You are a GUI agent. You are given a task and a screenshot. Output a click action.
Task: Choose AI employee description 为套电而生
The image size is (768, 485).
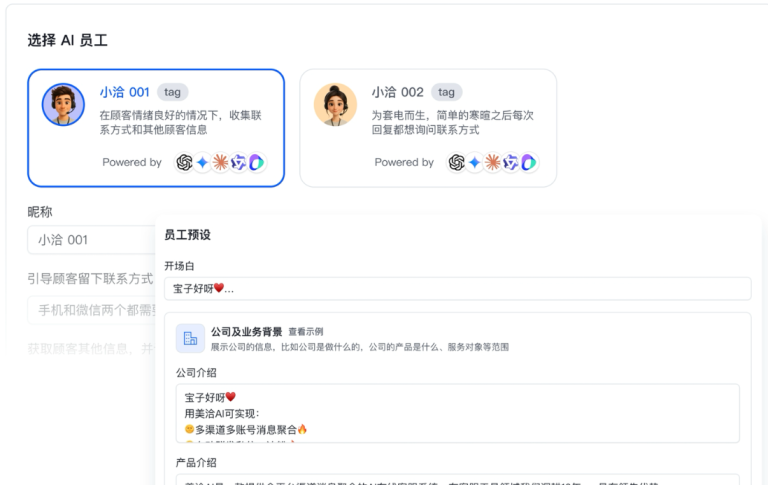[x=453, y=122]
